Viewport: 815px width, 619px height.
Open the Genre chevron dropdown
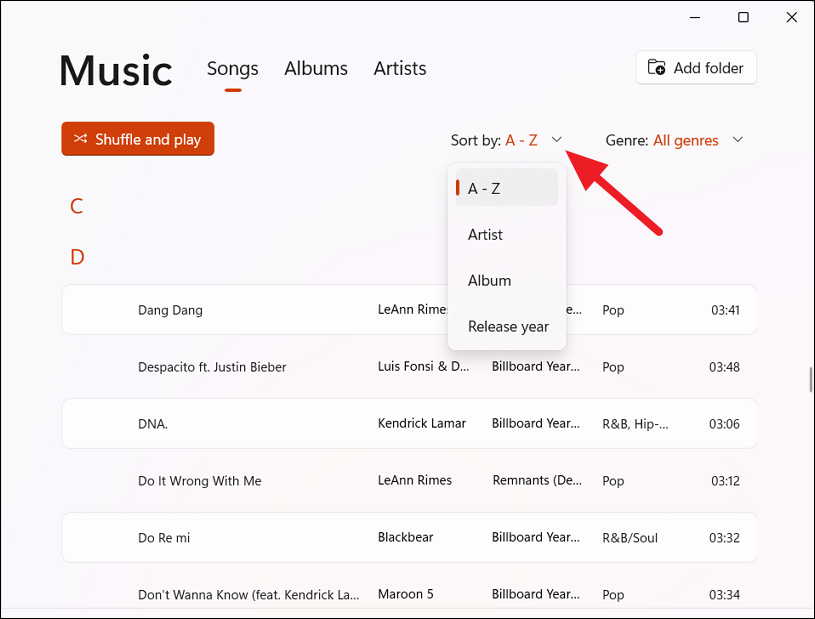click(x=738, y=140)
